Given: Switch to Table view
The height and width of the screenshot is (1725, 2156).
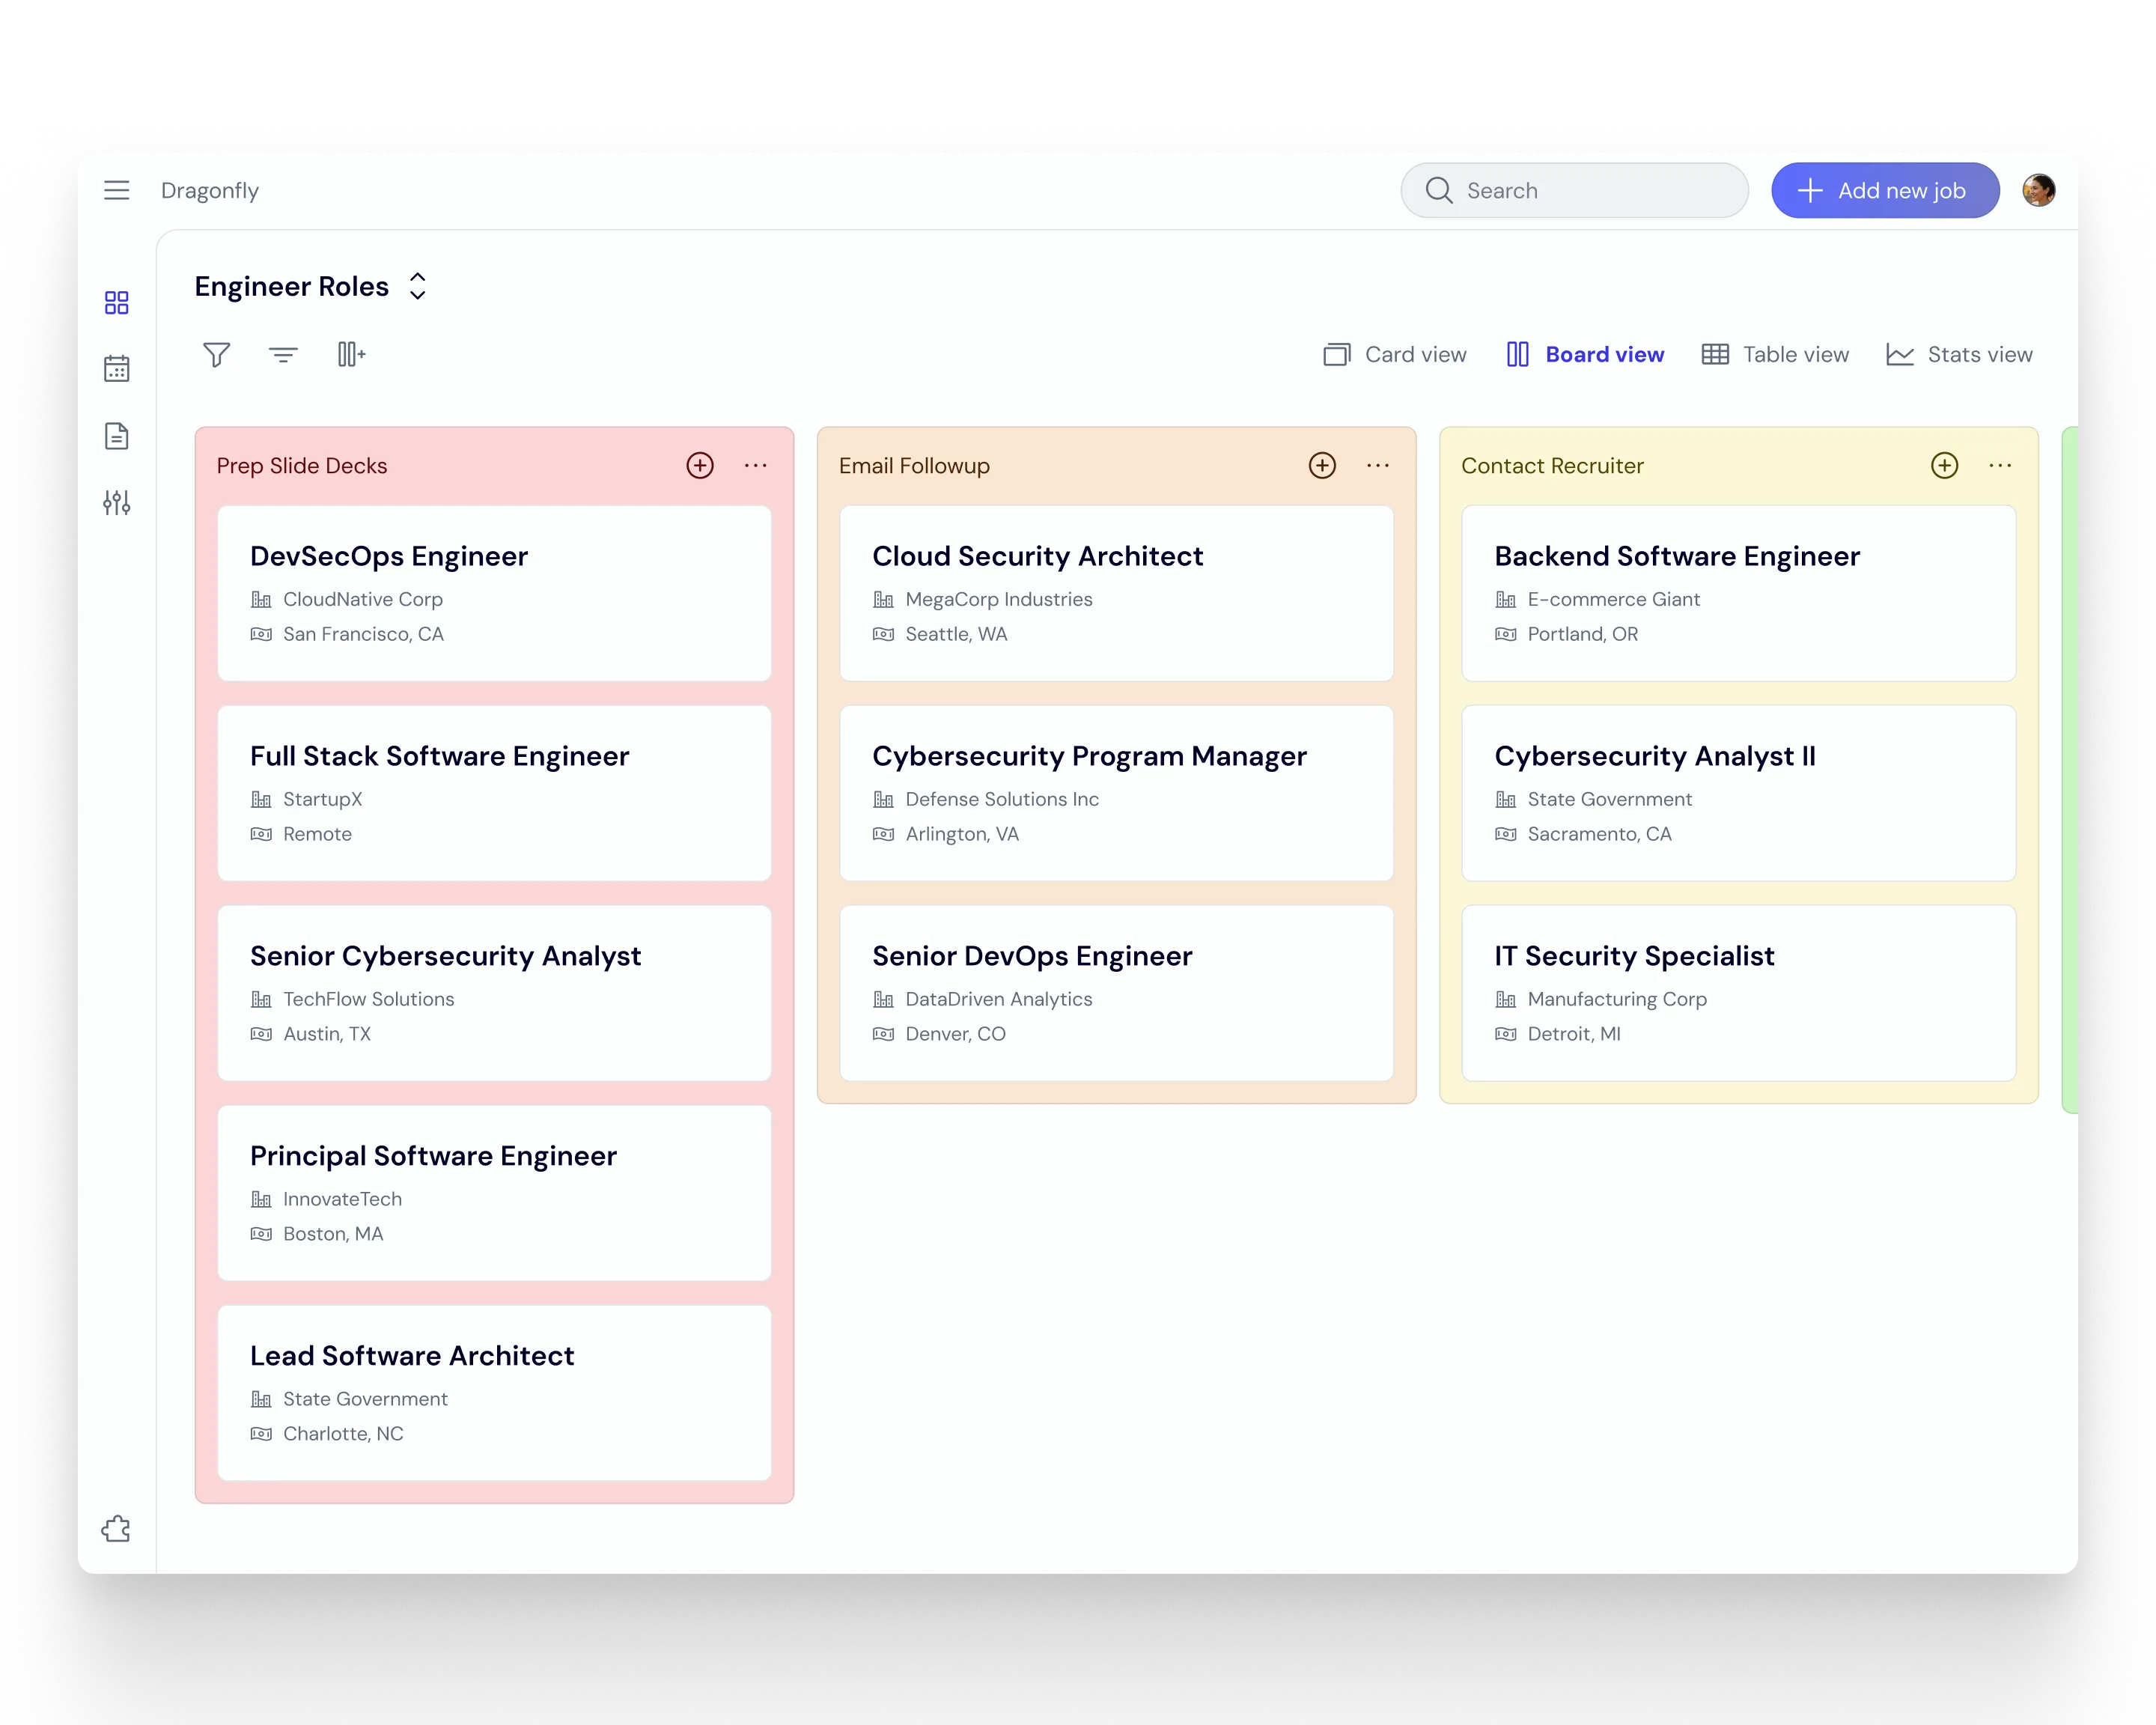Looking at the screenshot, I should pyautogui.click(x=1776, y=354).
